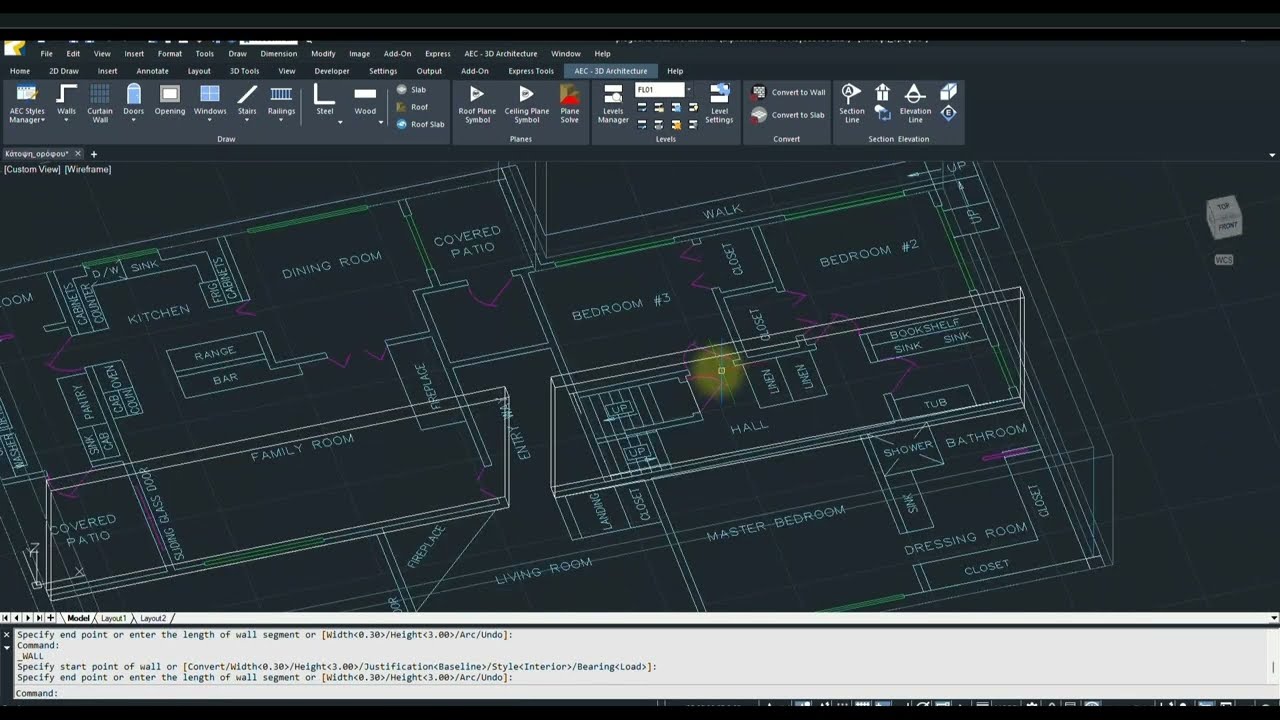Switch to the Express Tools ribbon tab

point(531,71)
